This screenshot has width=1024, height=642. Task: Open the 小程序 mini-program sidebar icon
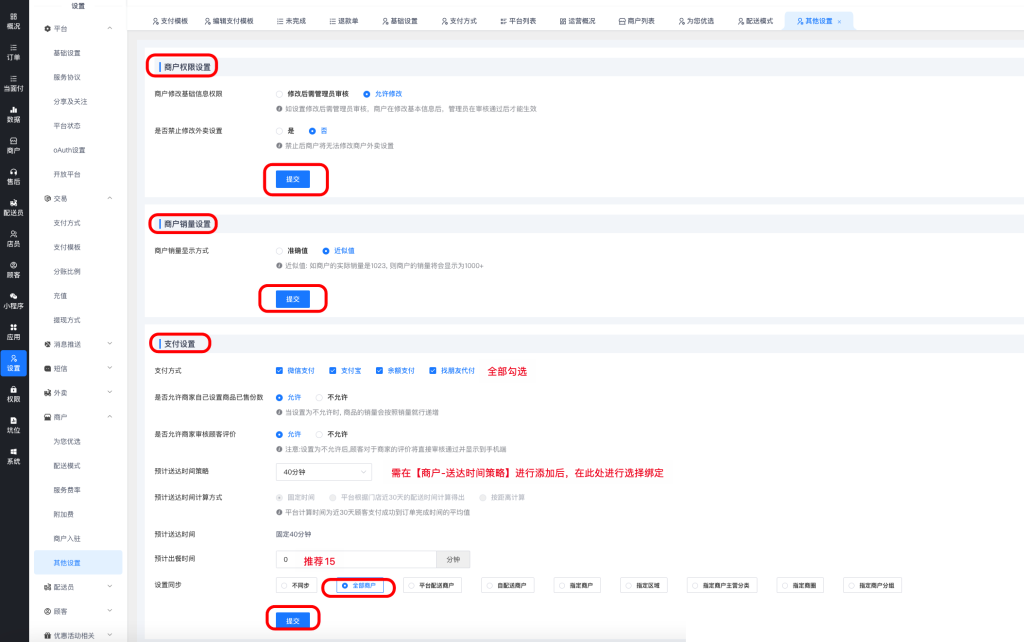click(13, 300)
